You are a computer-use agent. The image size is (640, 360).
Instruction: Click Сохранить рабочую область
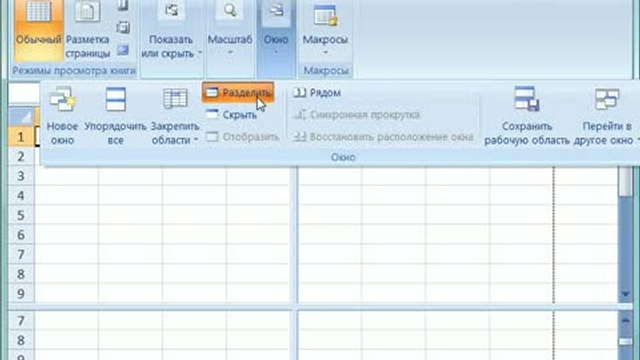(x=527, y=116)
